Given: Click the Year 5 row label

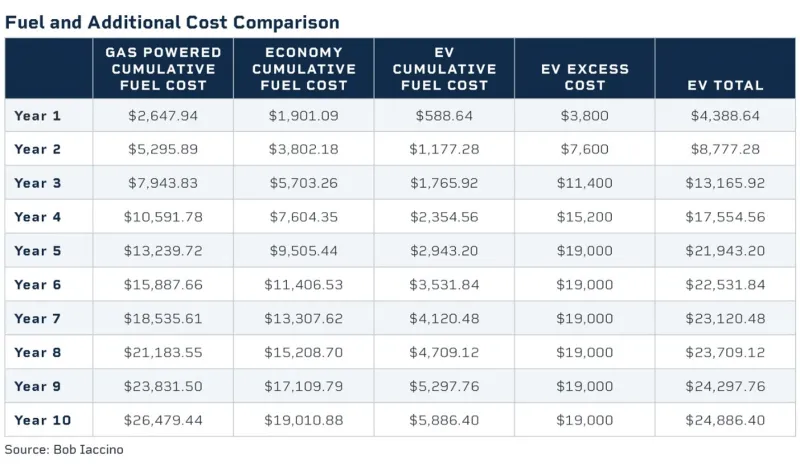Looking at the screenshot, I should (38, 251).
